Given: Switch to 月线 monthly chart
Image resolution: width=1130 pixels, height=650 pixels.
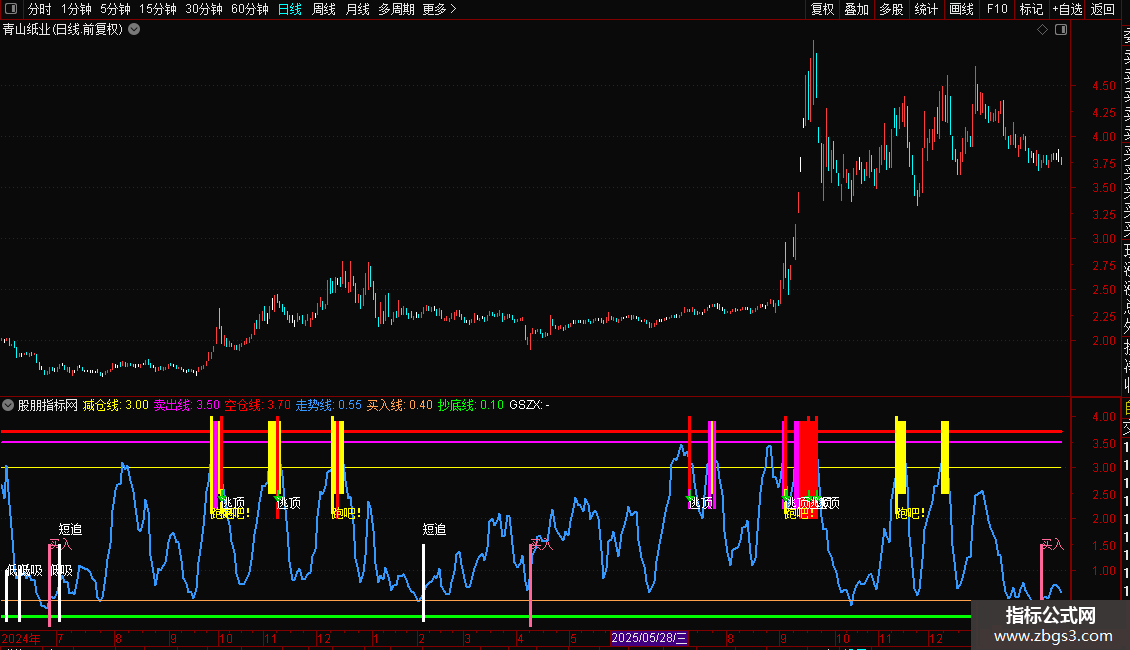Looking at the screenshot, I should tap(357, 9).
